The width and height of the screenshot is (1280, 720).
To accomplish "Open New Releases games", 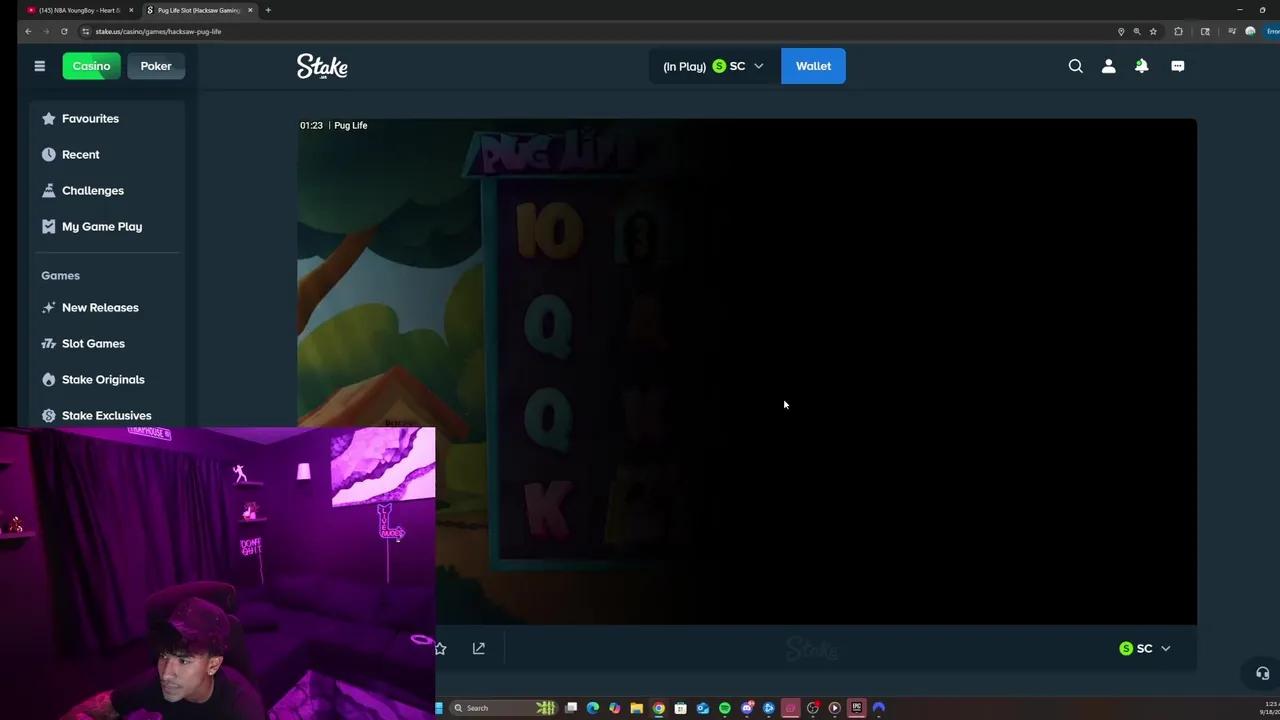I will pos(106,307).
